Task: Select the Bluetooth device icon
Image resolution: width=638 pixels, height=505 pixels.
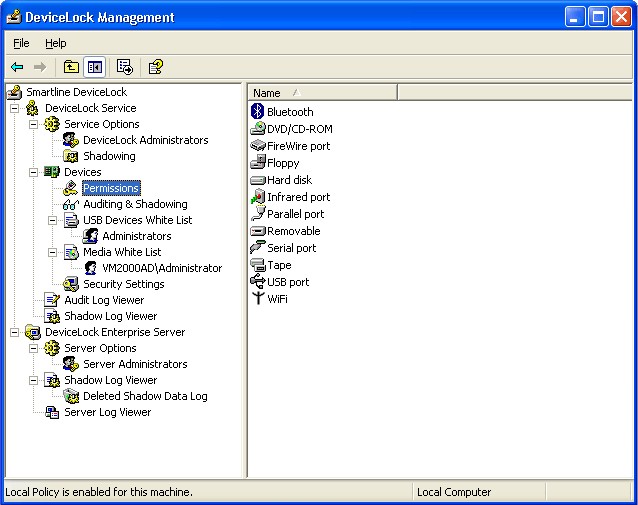Action: [x=257, y=112]
